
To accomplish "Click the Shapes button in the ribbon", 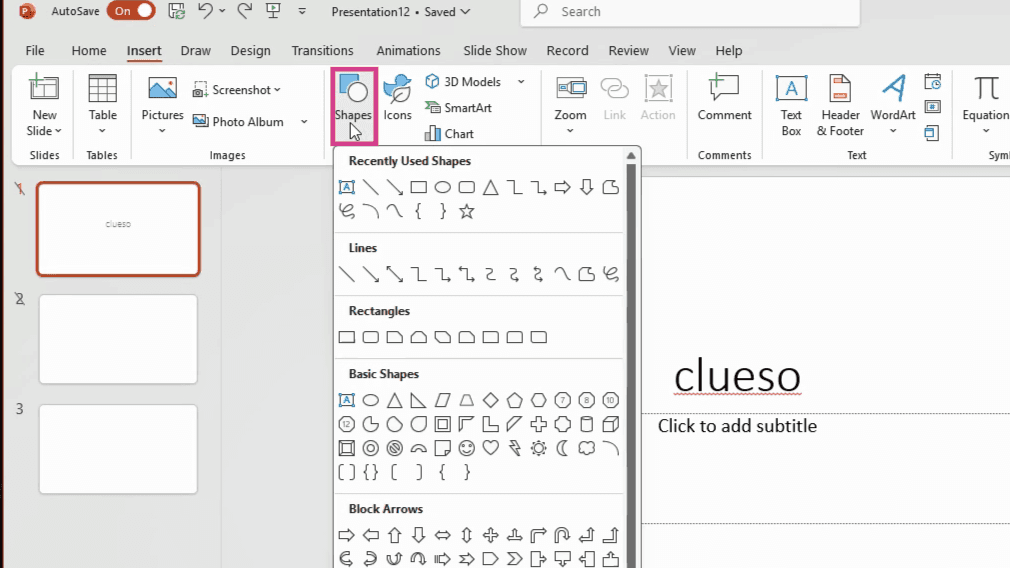I will tap(353, 105).
